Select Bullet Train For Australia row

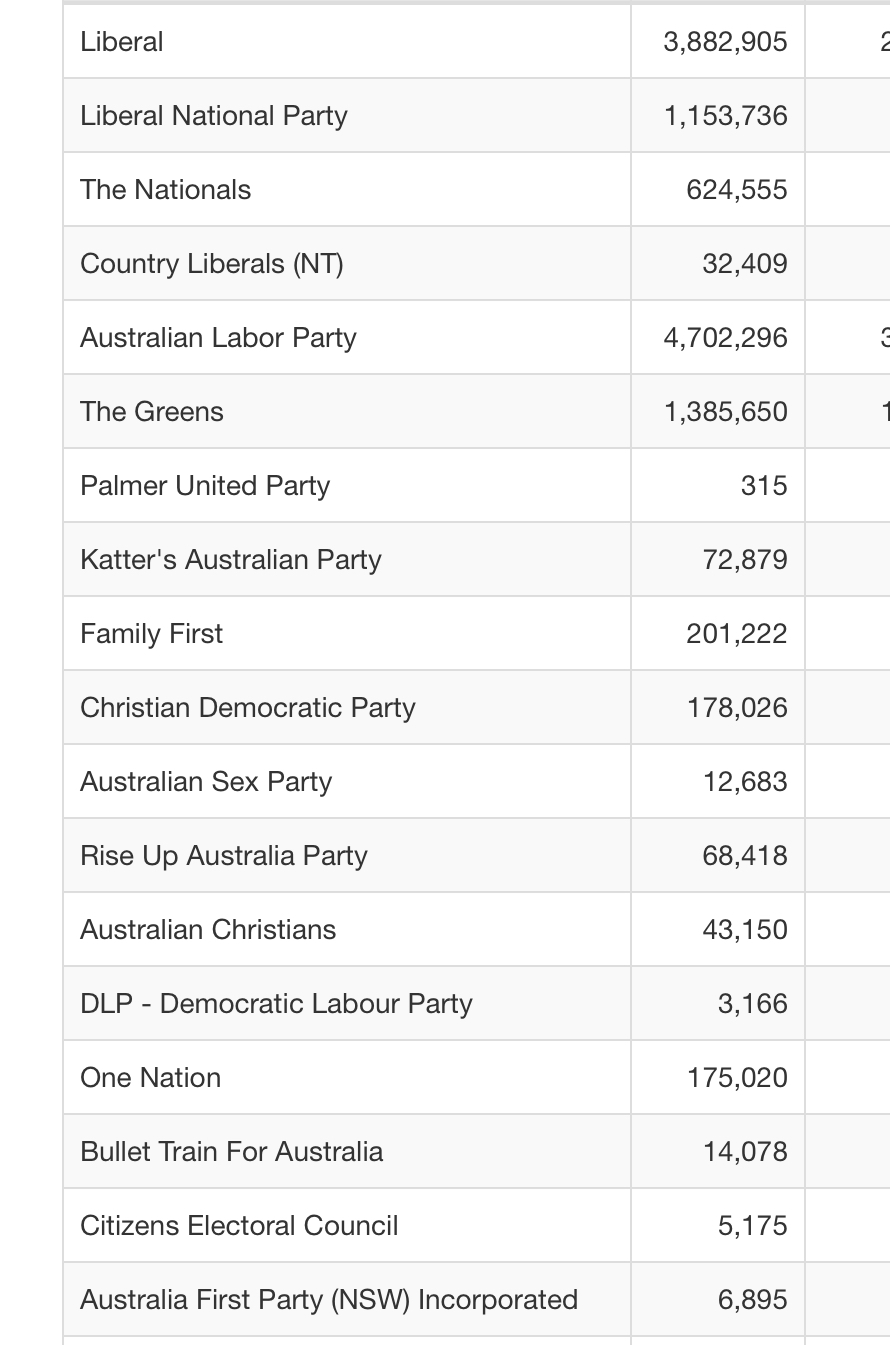pyautogui.click(x=476, y=1151)
